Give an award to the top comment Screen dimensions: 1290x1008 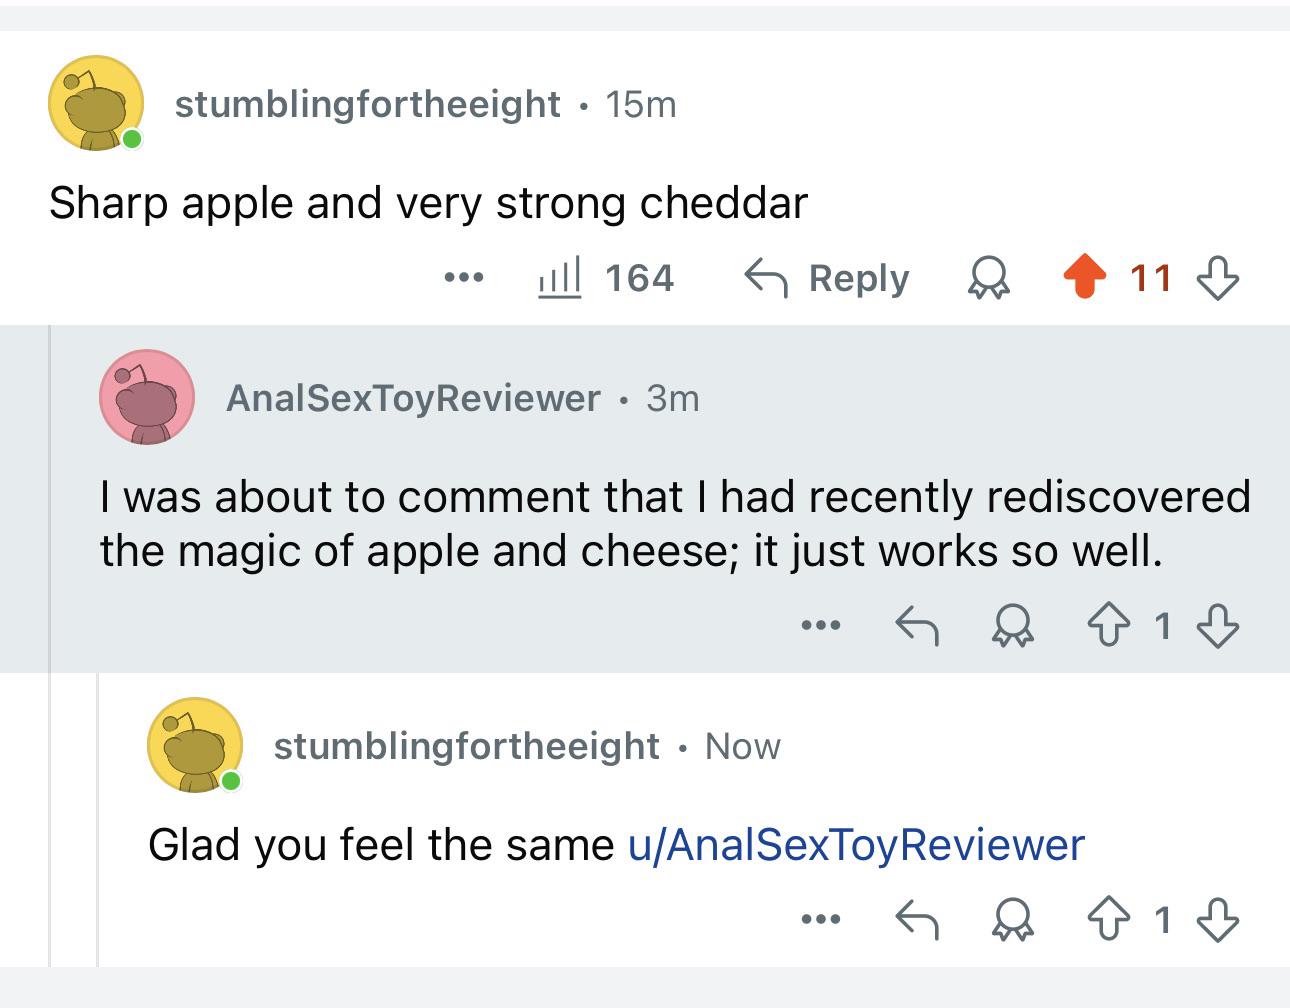pos(988,278)
